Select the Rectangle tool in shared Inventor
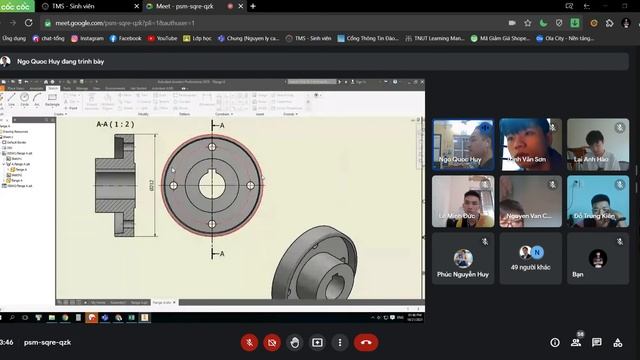 tap(52, 100)
